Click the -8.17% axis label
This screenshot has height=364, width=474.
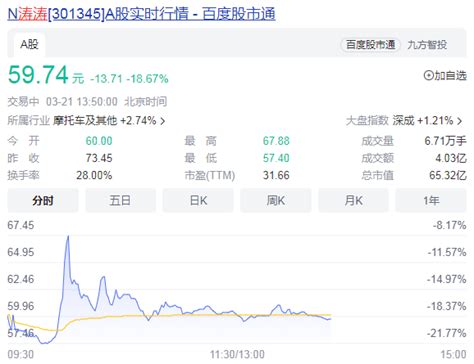click(449, 225)
